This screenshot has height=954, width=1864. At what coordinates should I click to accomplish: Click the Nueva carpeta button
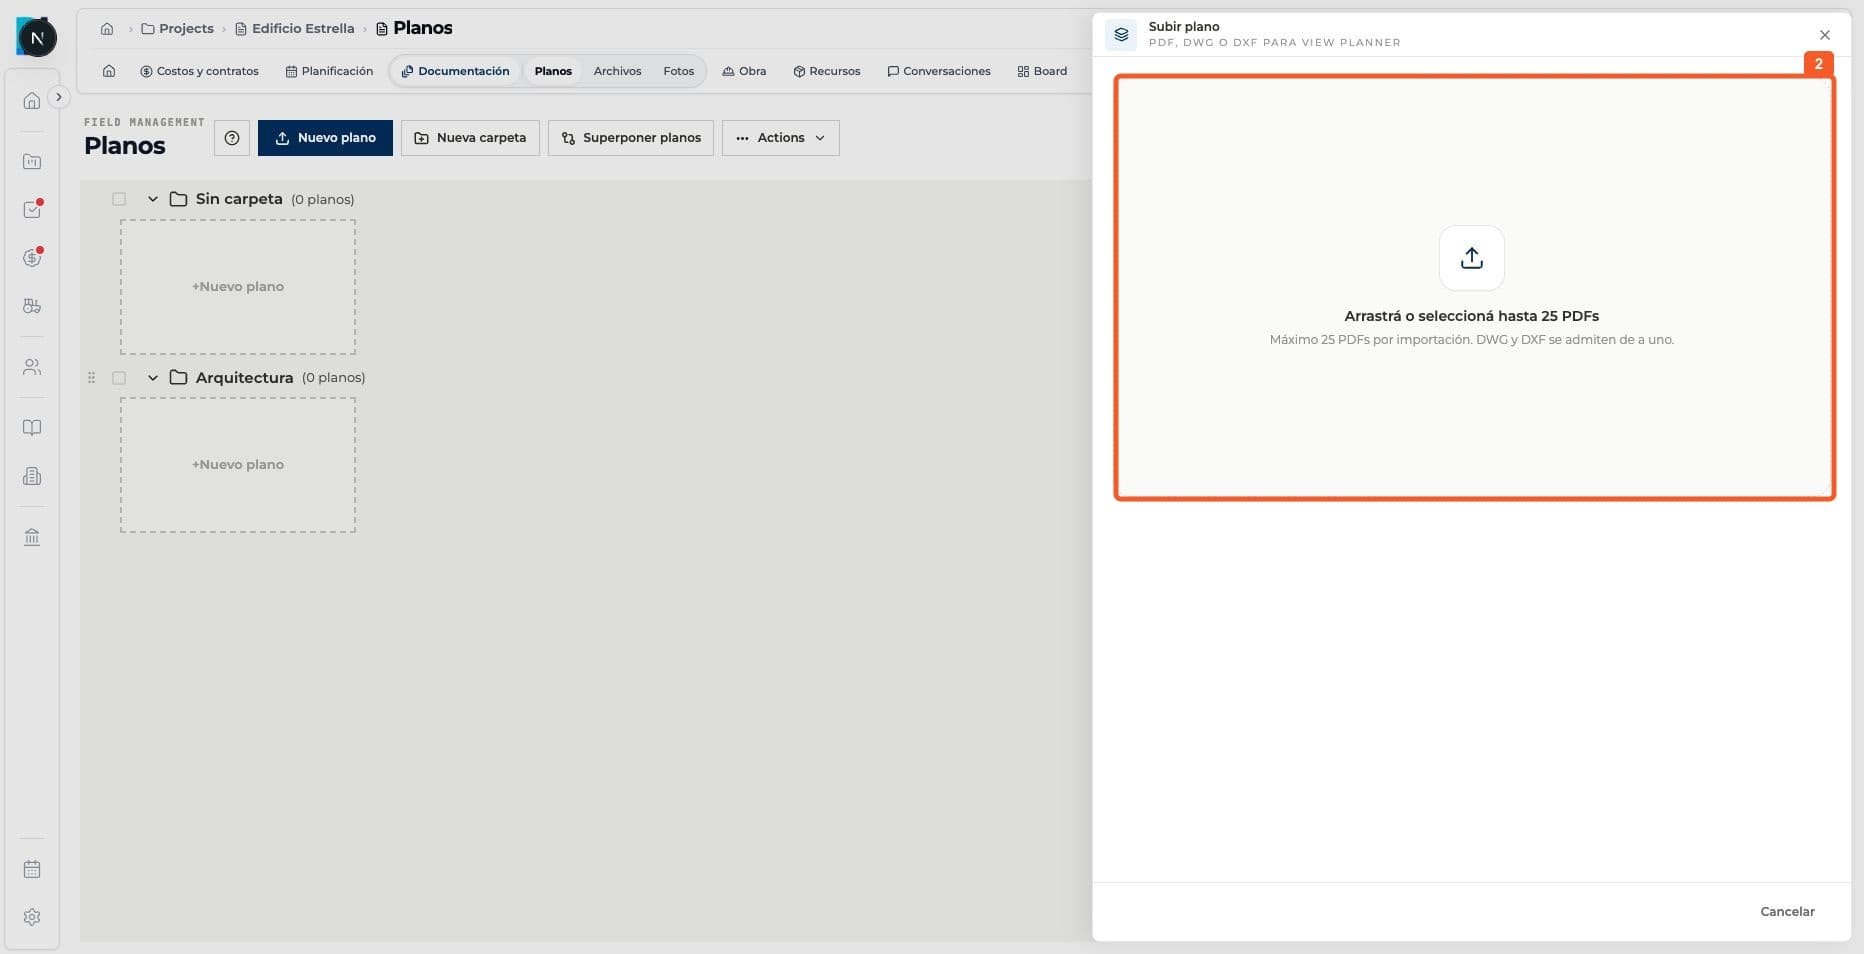click(x=470, y=138)
